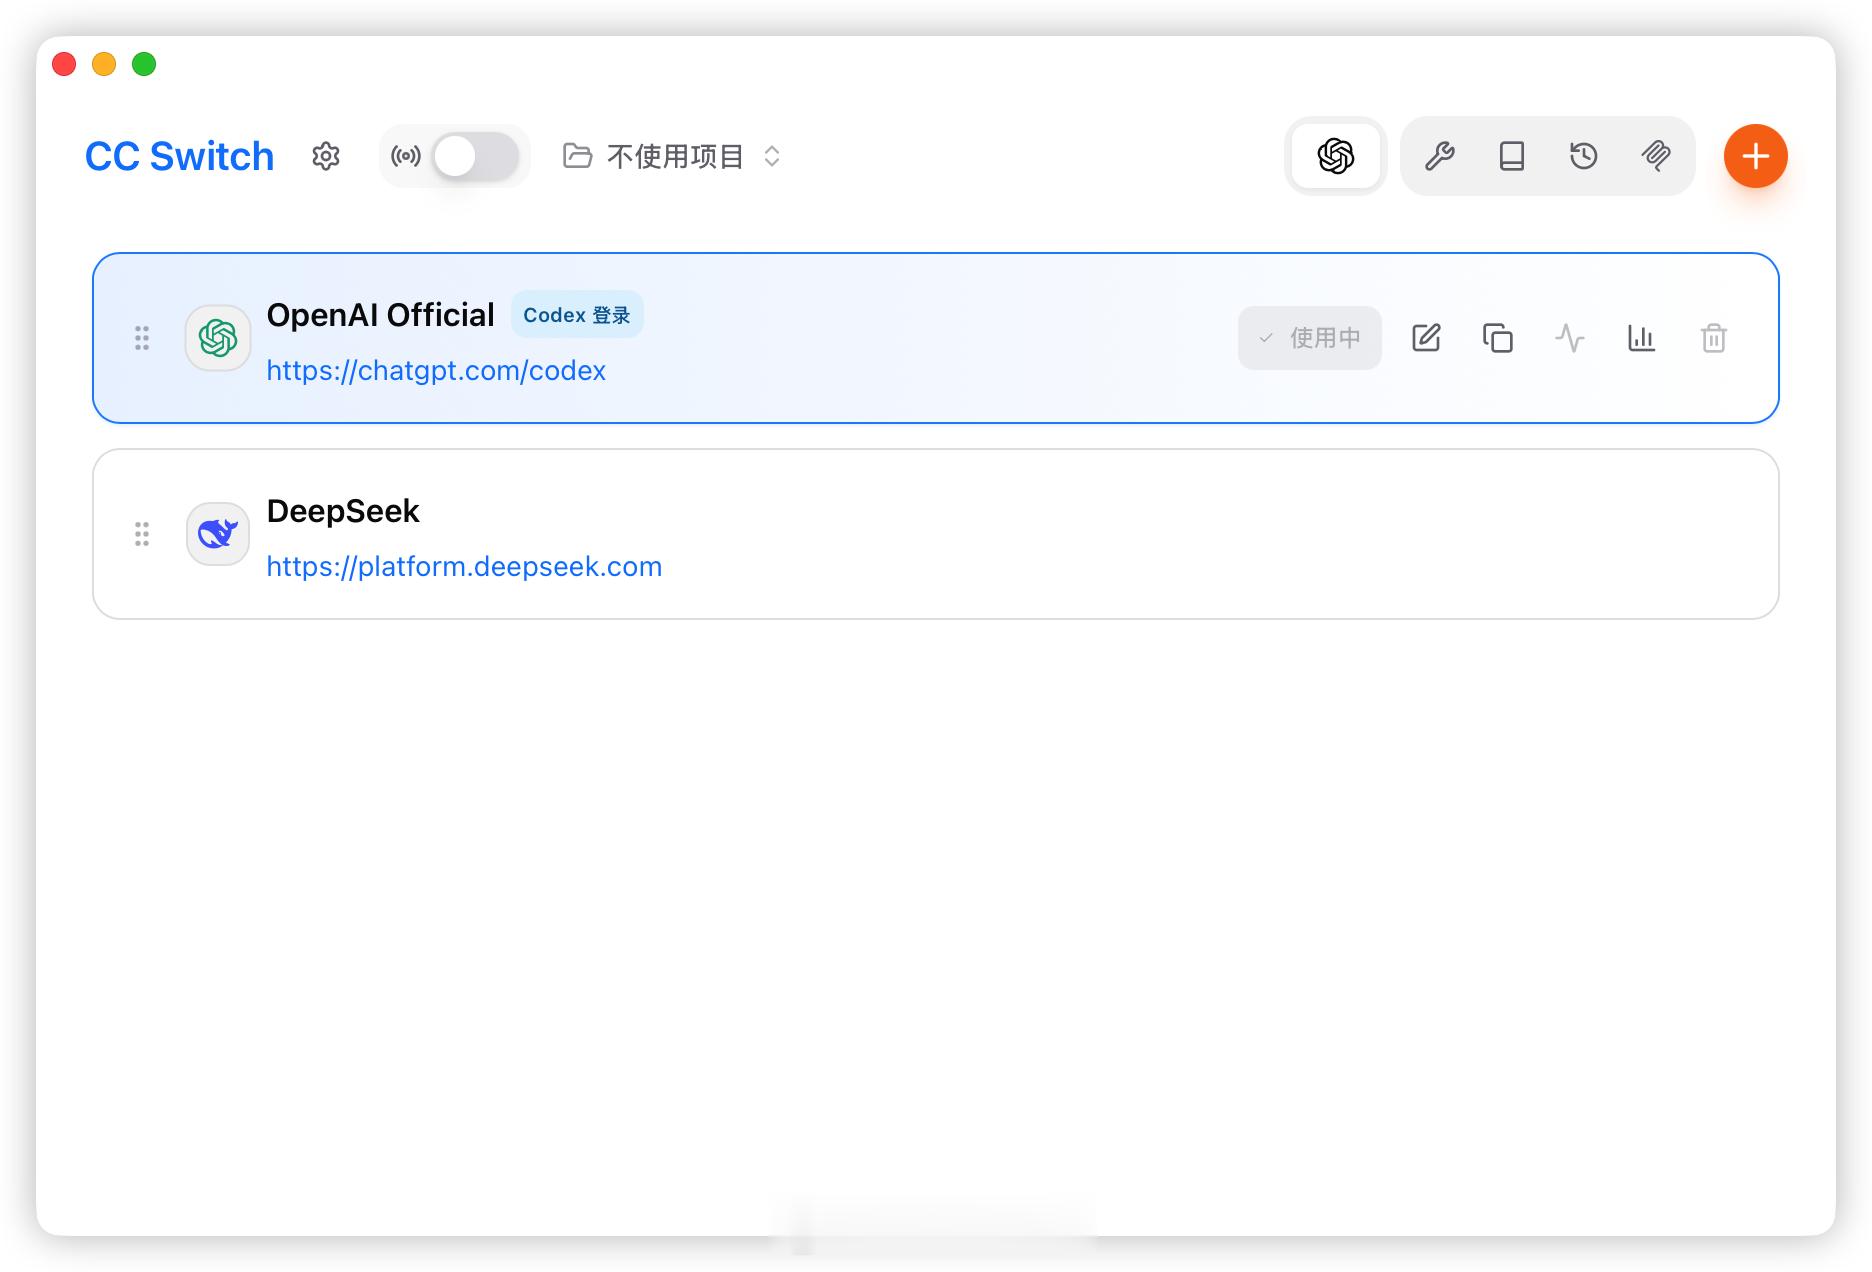
Task: Click the OpenAI Official title
Action: click(x=380, y=315)
